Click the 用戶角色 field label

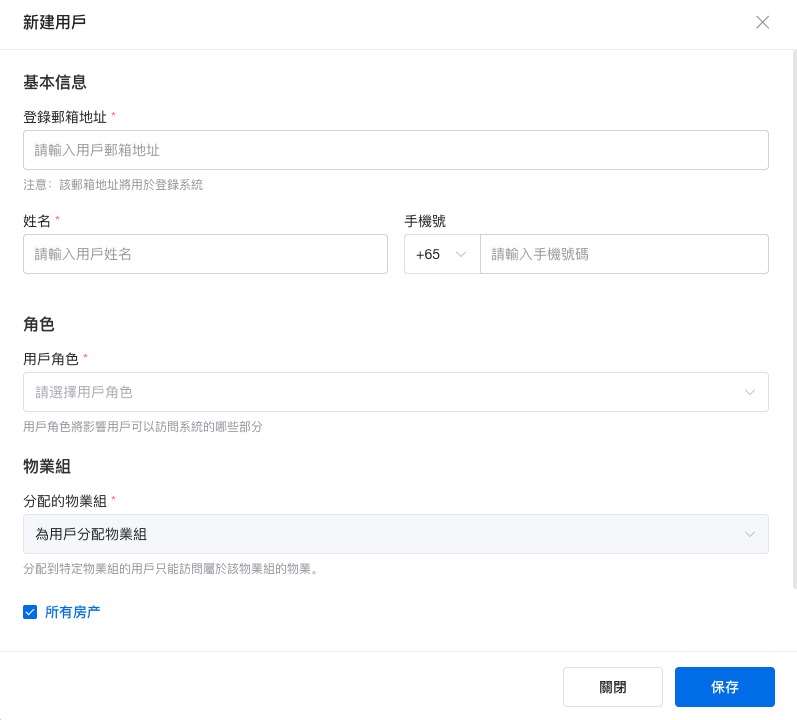(50, 359)
